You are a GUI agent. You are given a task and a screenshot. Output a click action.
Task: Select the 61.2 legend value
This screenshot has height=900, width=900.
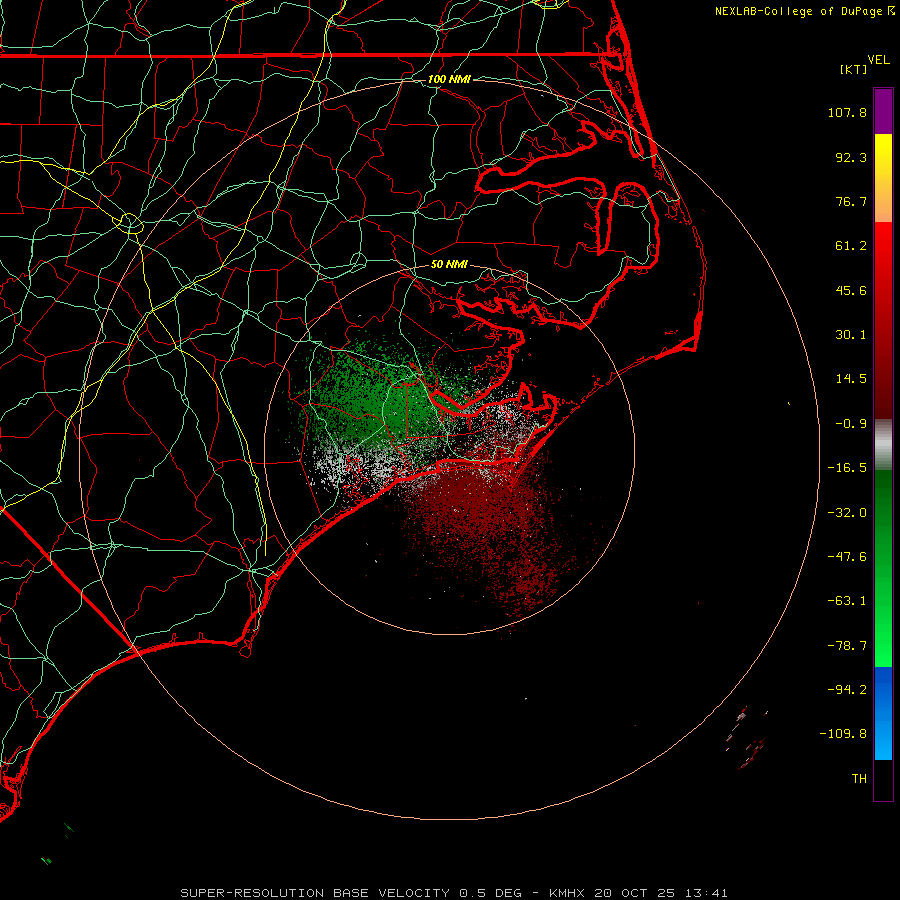[851, 246]
